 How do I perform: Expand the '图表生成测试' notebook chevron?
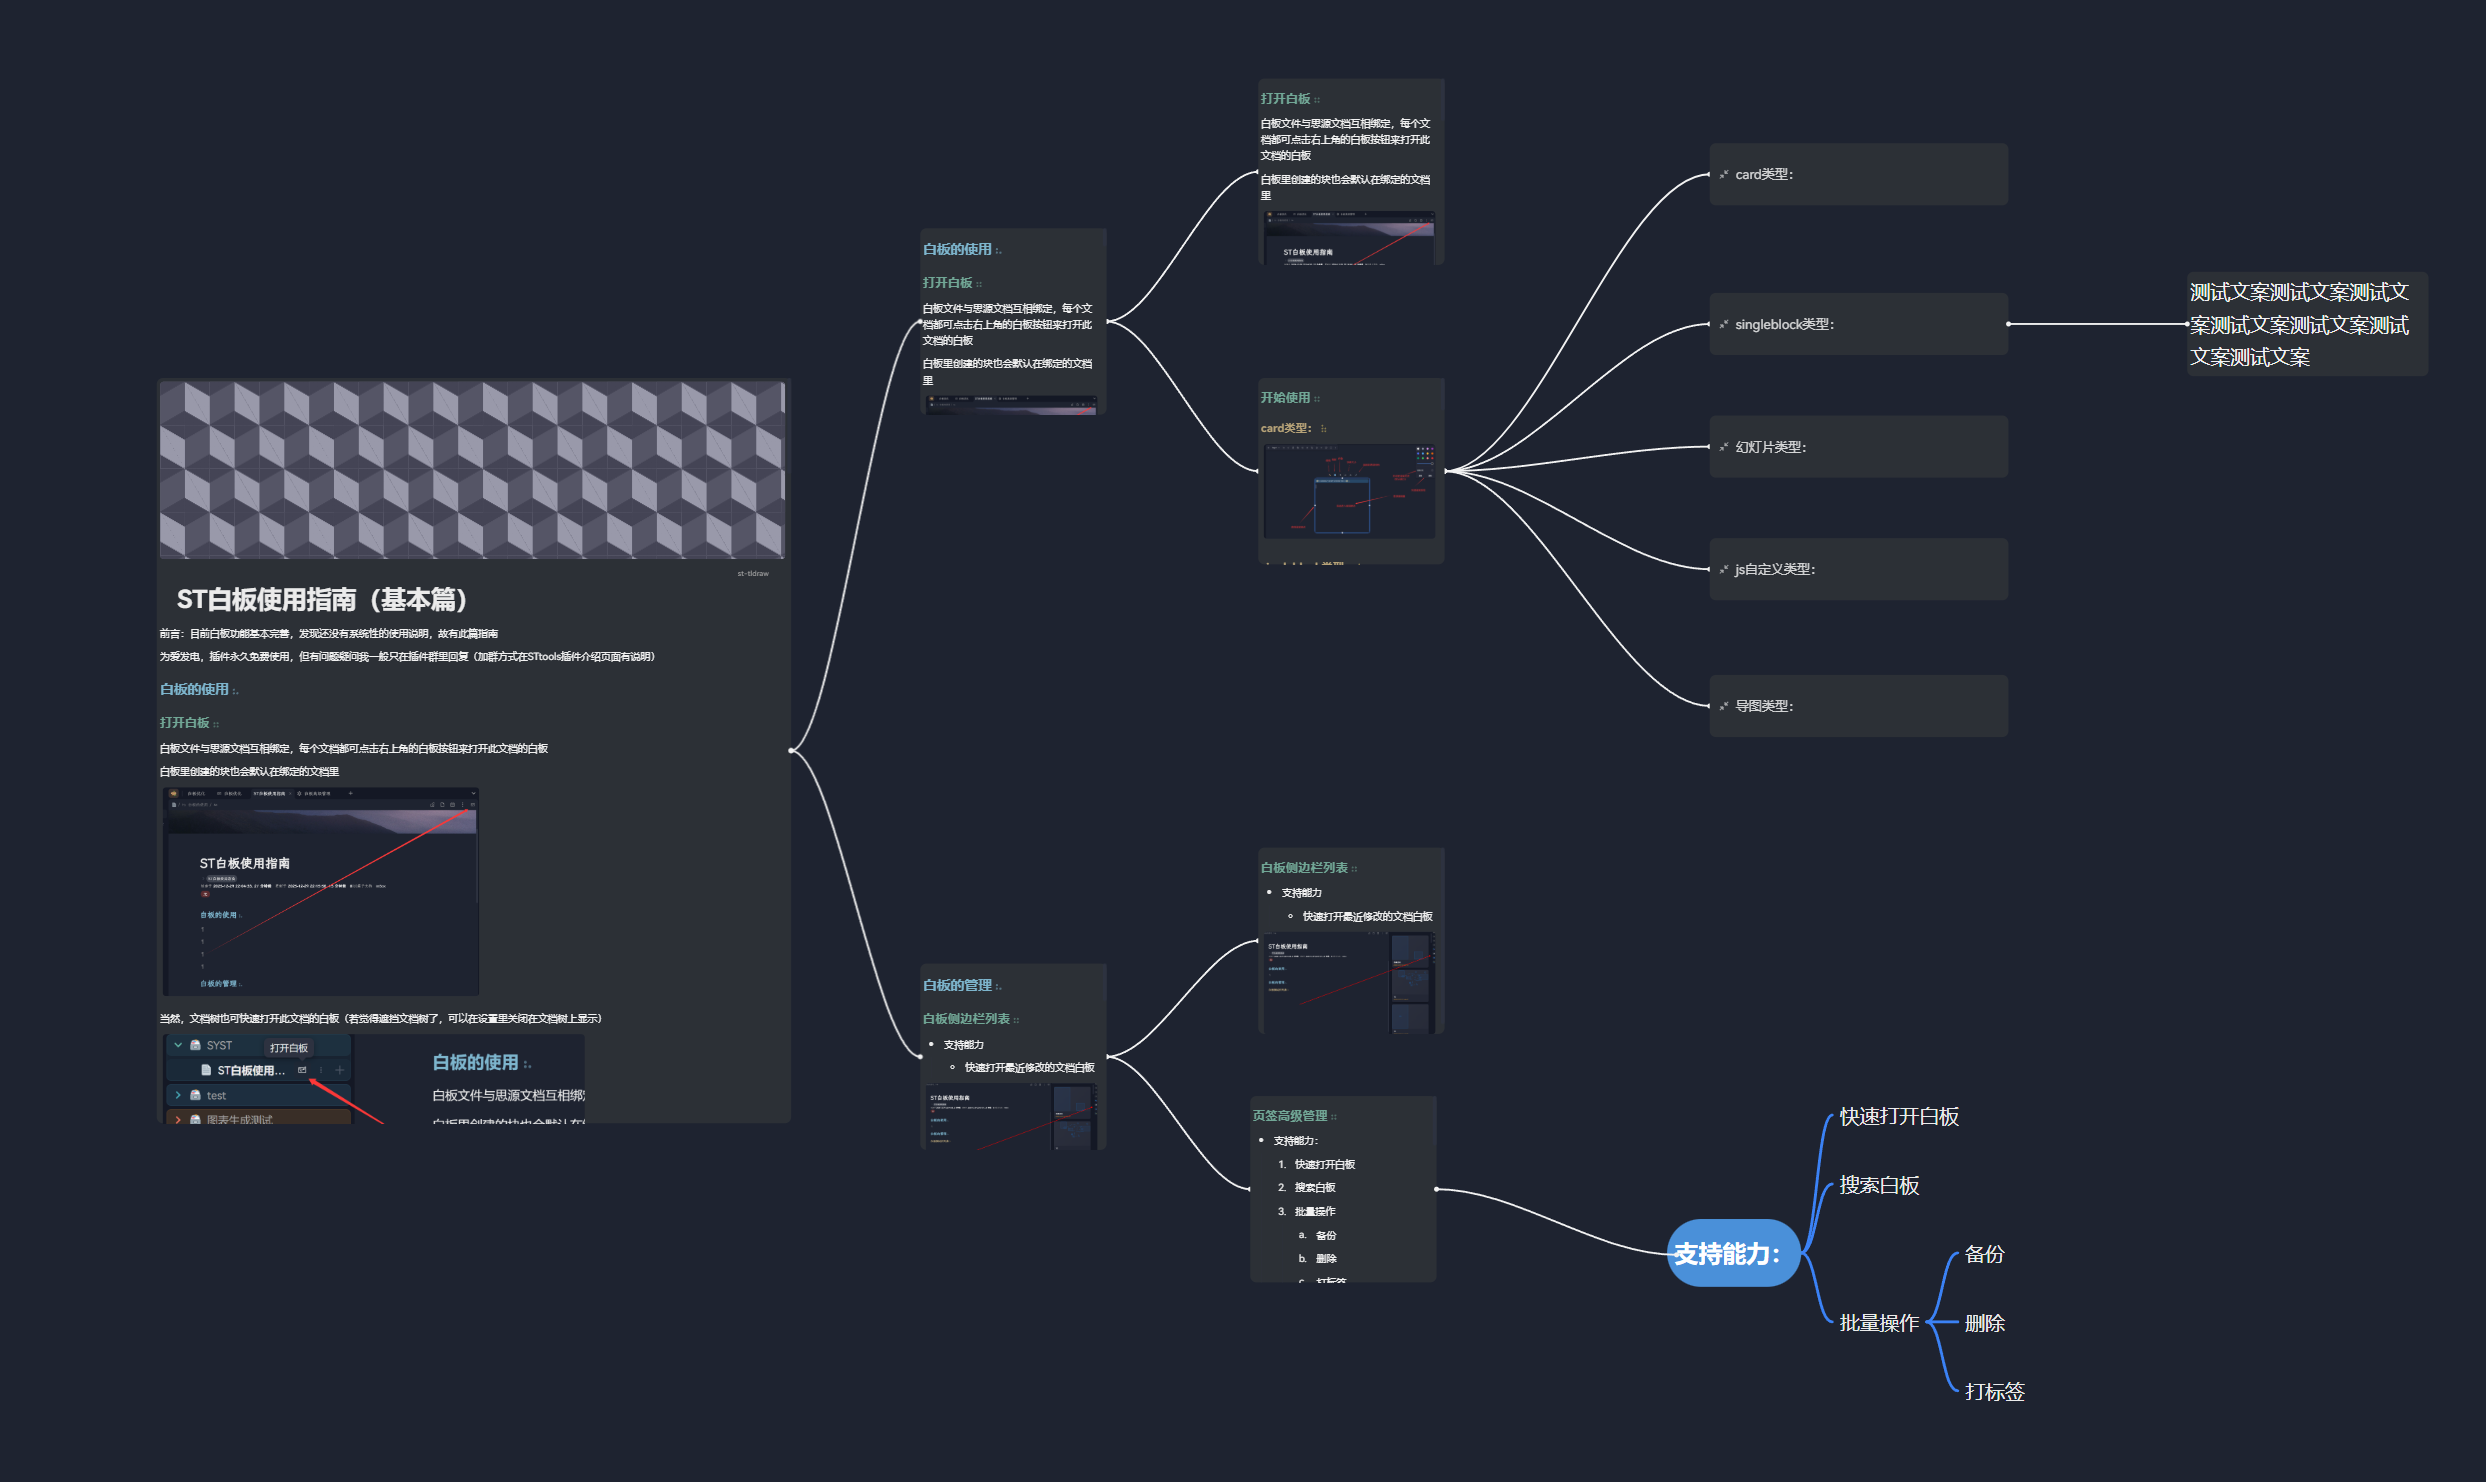(x=178, y=1119)
